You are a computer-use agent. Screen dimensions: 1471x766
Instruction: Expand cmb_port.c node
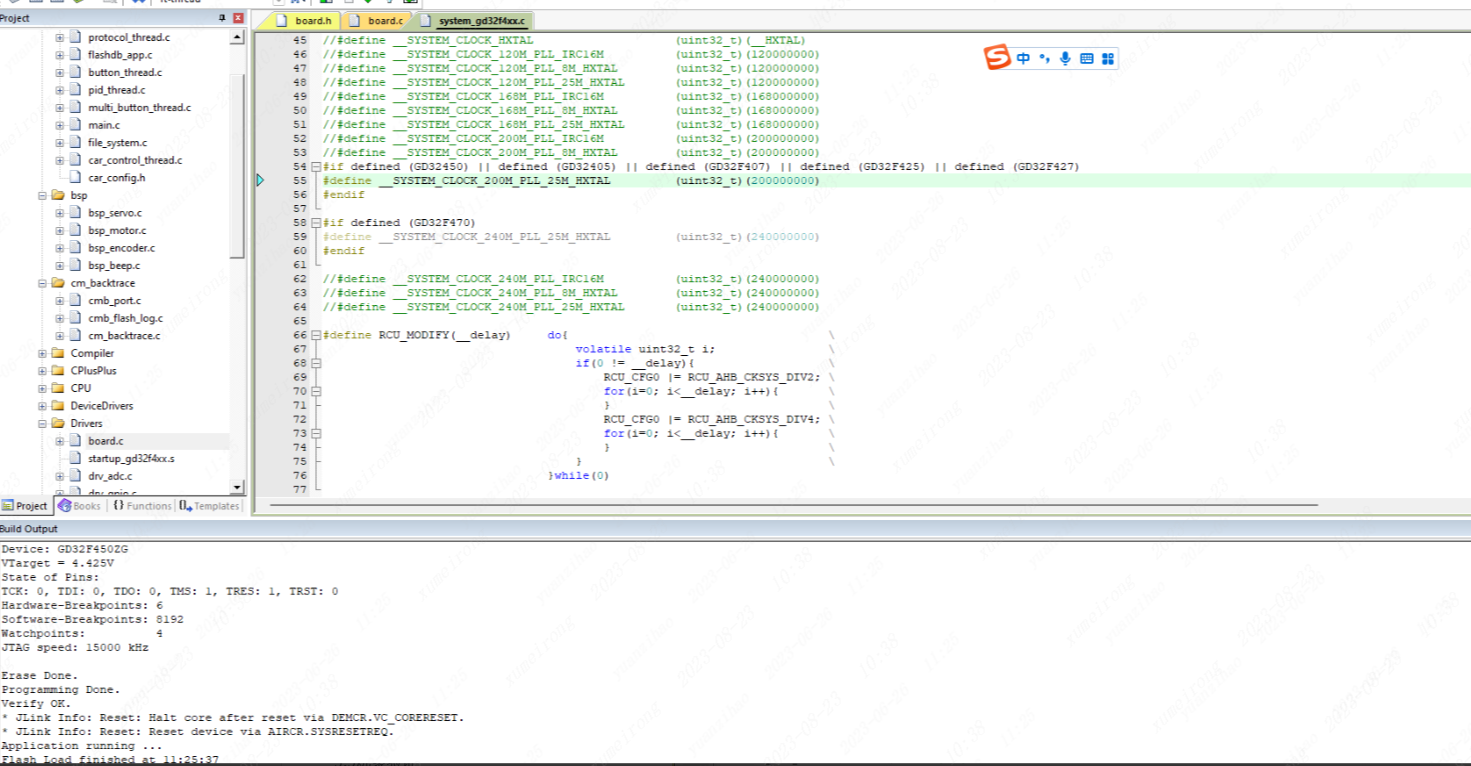pyautogui.click(x=59, y=301)
